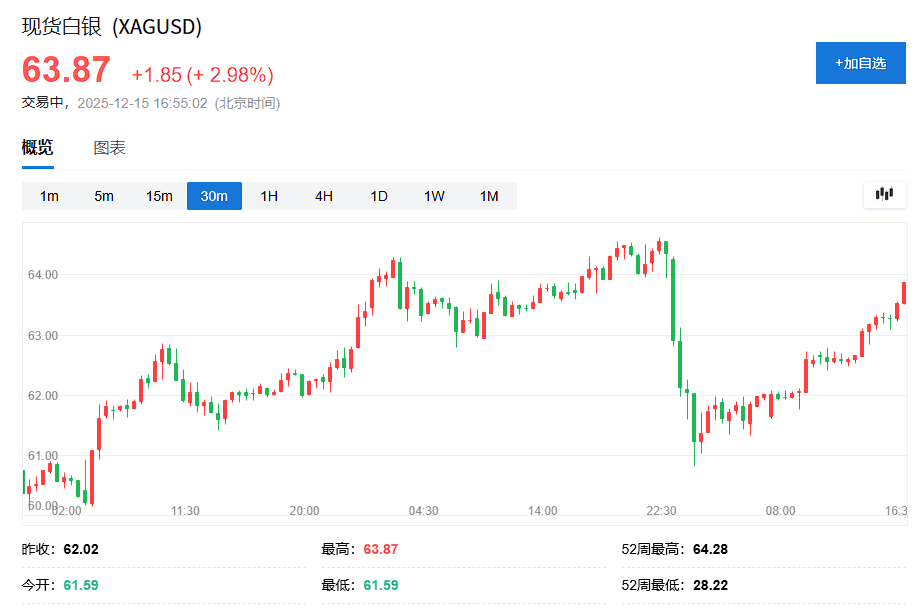Switch to the 1H timeframe
The image size is (923, 608).
(268, 196)
